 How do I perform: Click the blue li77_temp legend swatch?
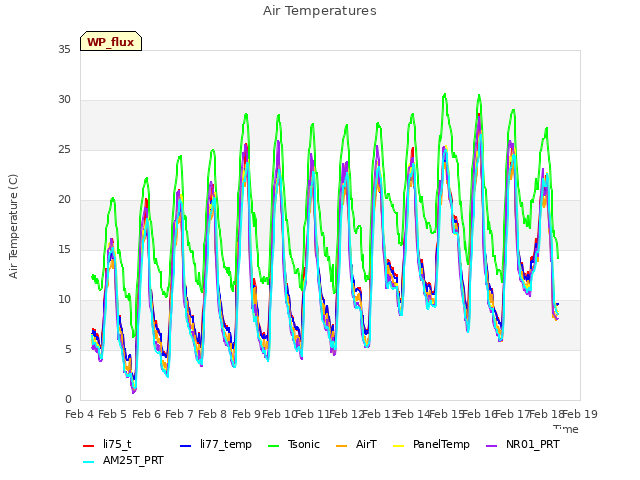pyautogui.click(x=185, y=445)
